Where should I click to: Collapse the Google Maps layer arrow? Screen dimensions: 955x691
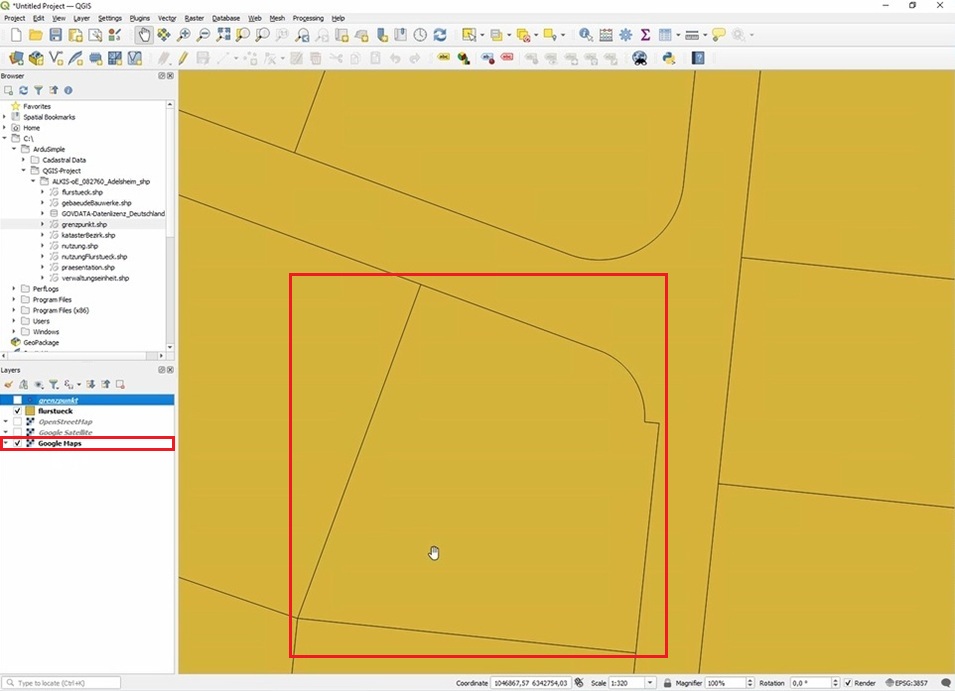6,443
